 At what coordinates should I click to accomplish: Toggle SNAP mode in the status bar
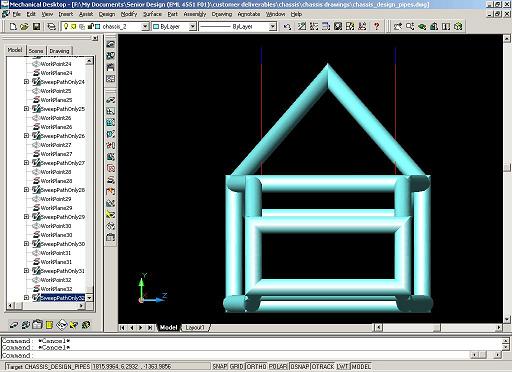(x=220, y=366)
